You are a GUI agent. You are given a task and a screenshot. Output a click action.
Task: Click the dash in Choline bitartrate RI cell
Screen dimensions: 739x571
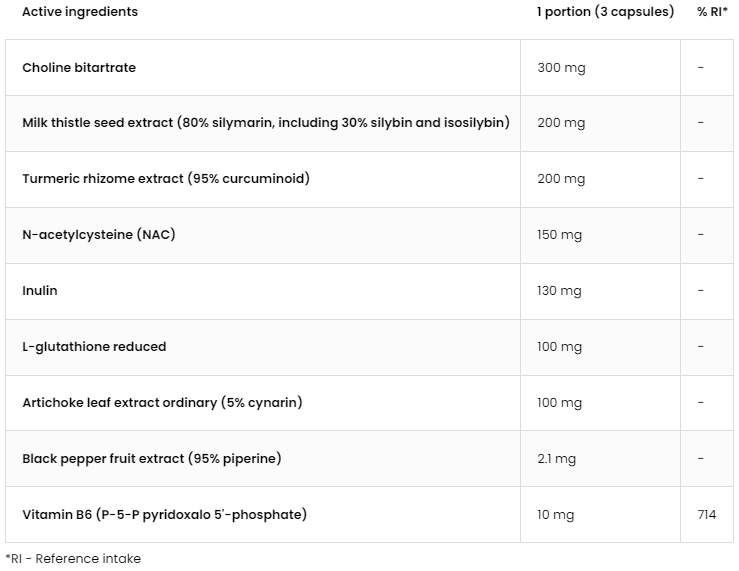701,67
